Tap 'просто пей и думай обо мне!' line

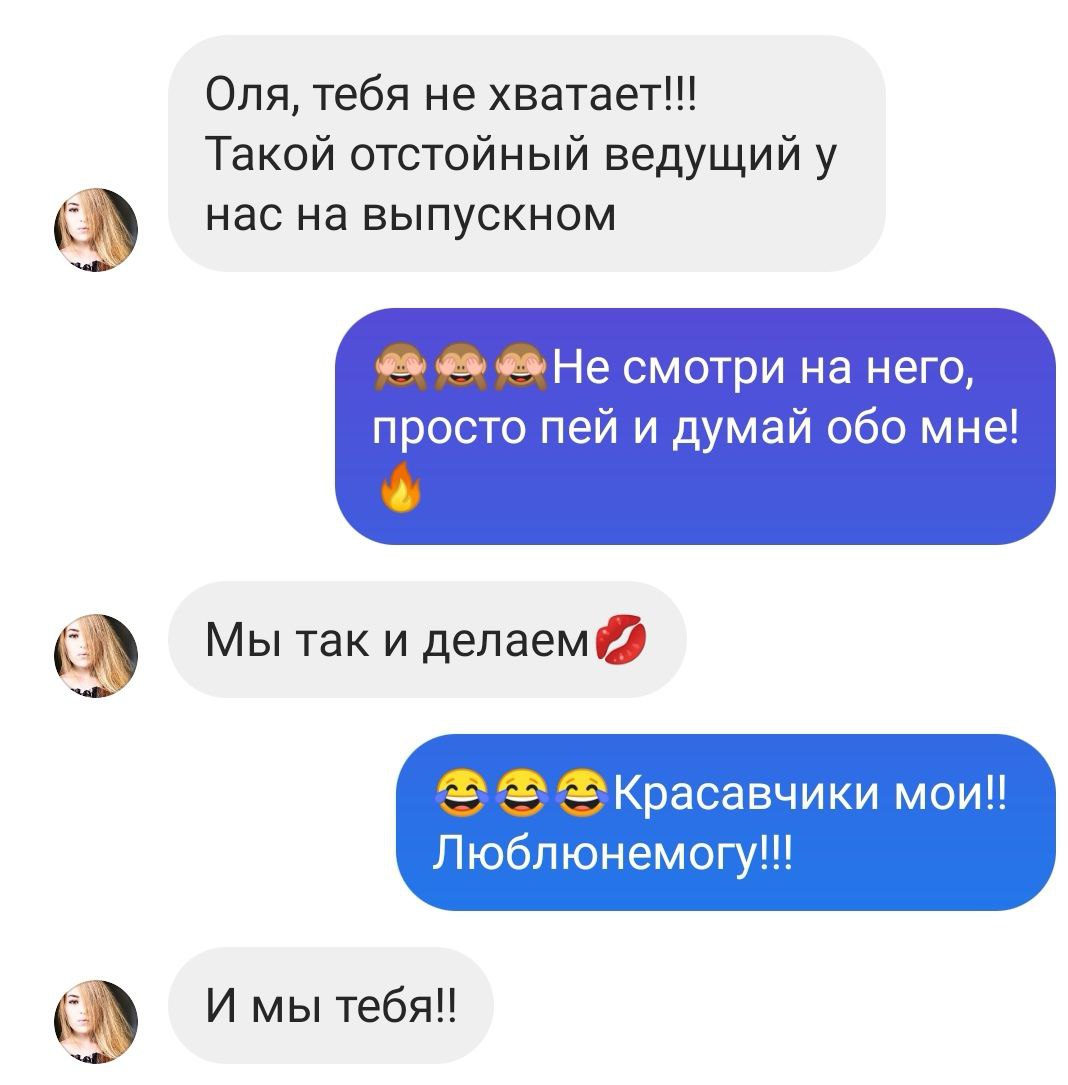coord(696,428)
